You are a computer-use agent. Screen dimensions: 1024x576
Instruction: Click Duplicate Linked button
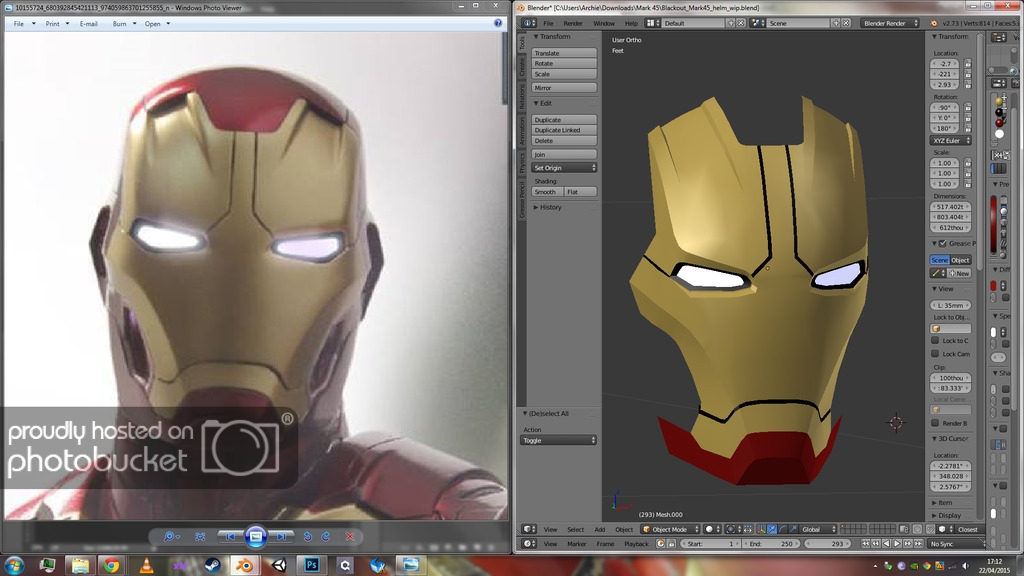pos(564,130)
